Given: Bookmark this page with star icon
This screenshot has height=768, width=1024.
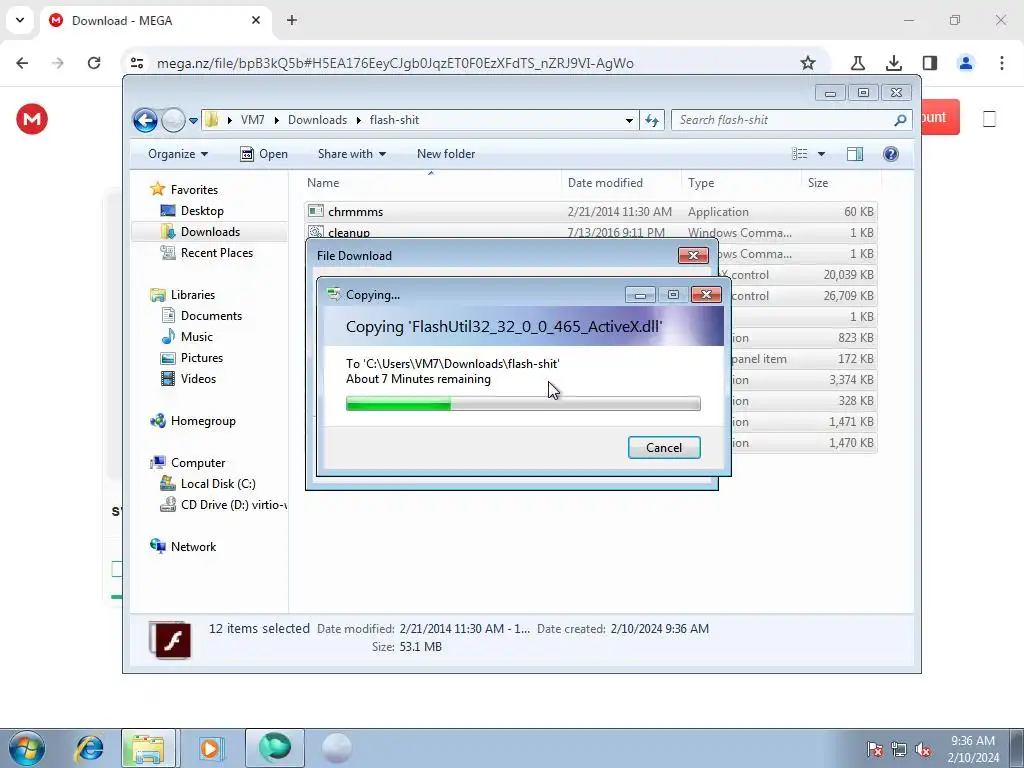Looking at the screenshot, I should [x=808, y=63].
